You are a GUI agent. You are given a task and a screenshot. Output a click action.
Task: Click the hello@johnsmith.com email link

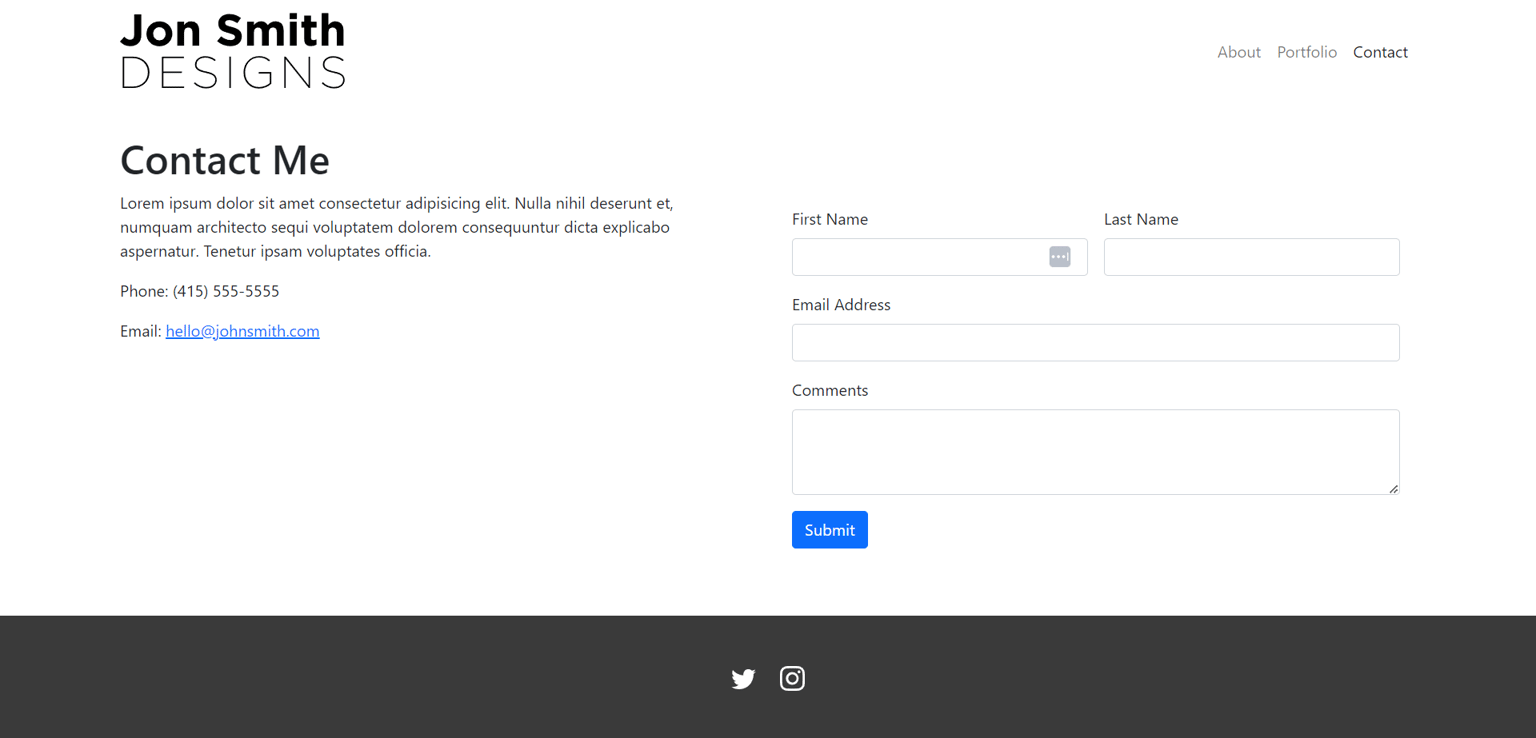coord(243,331)
